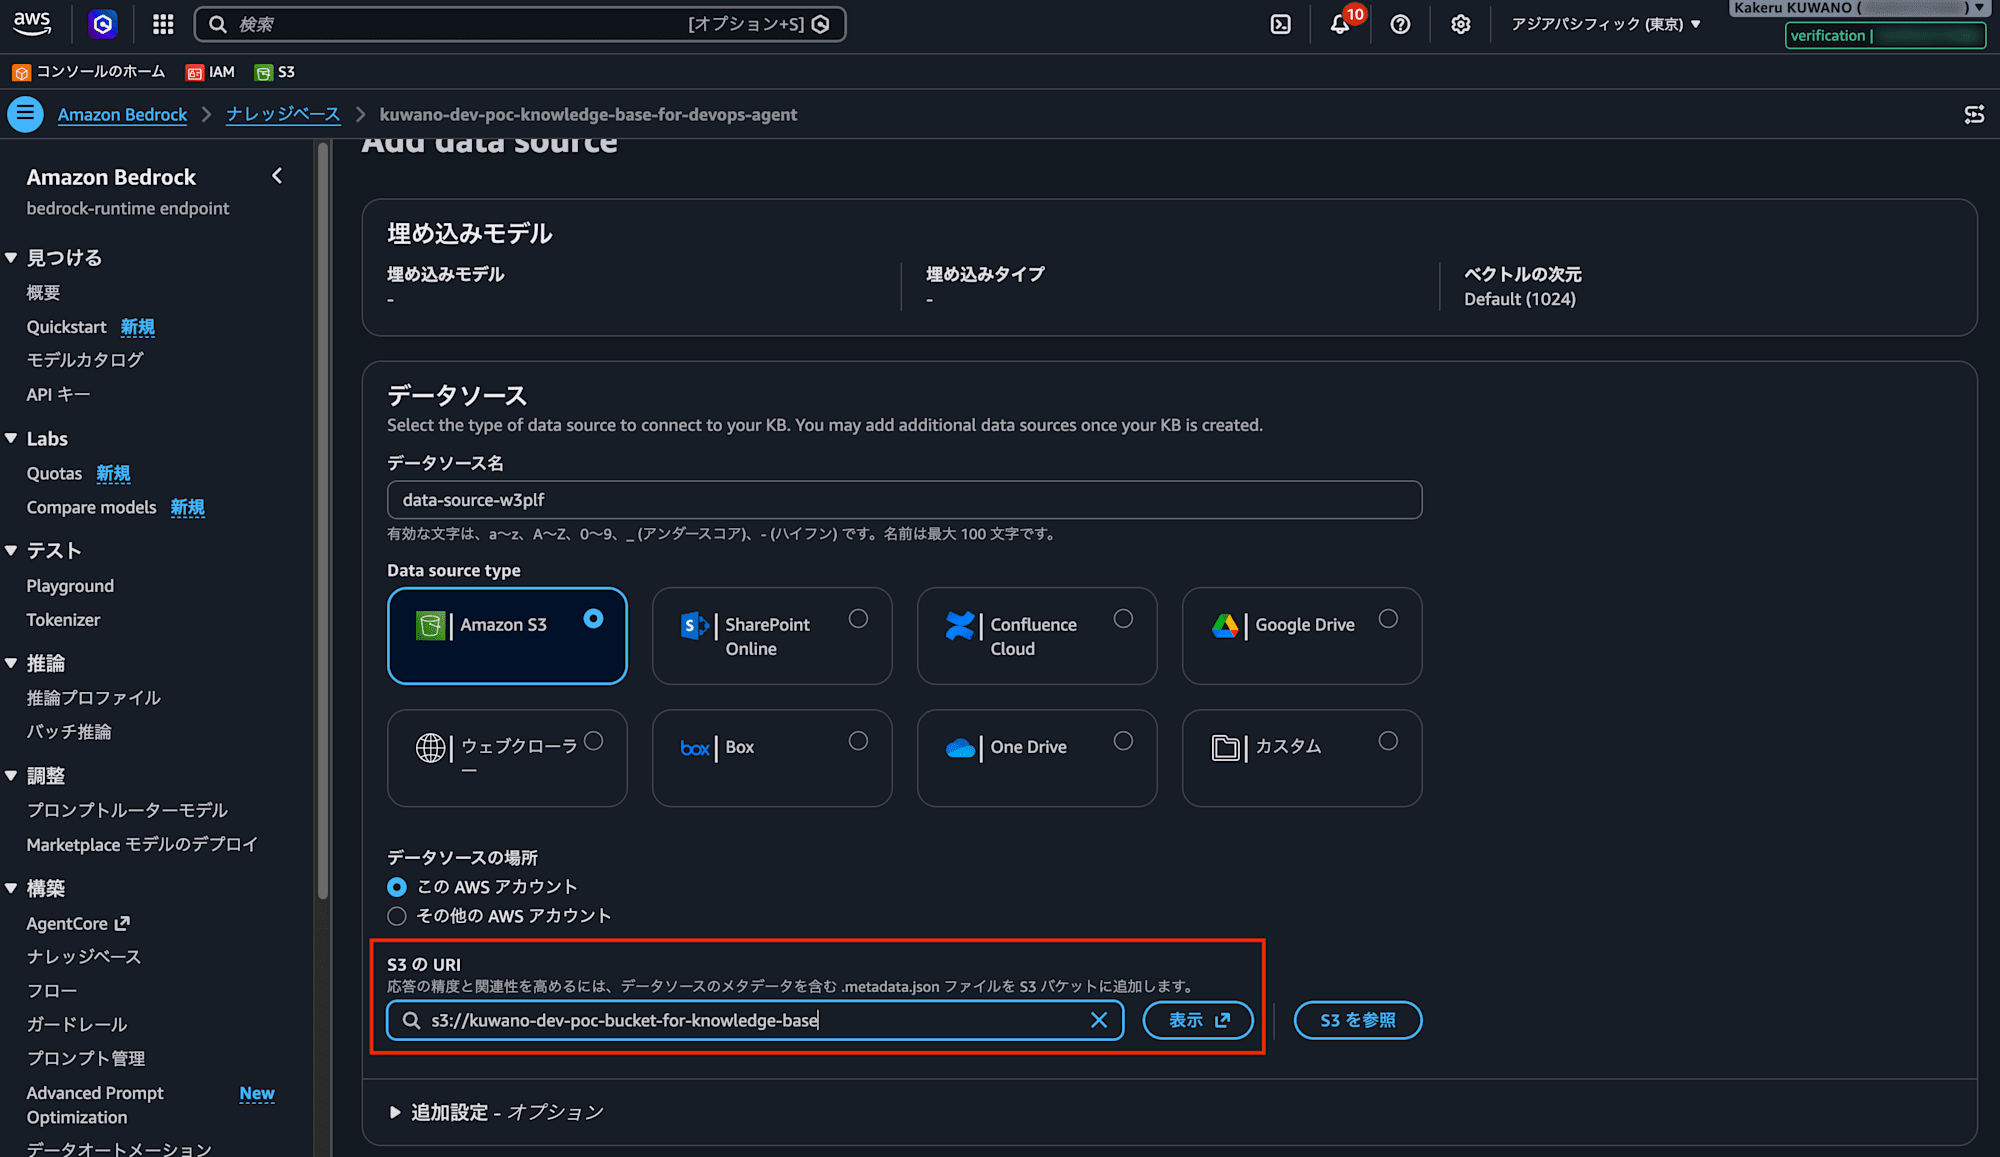Open 推論プロファイル in the sidebar
Image resolution: width=2000 pixels, height=1157 pixels.
click(x=93, y=698)
